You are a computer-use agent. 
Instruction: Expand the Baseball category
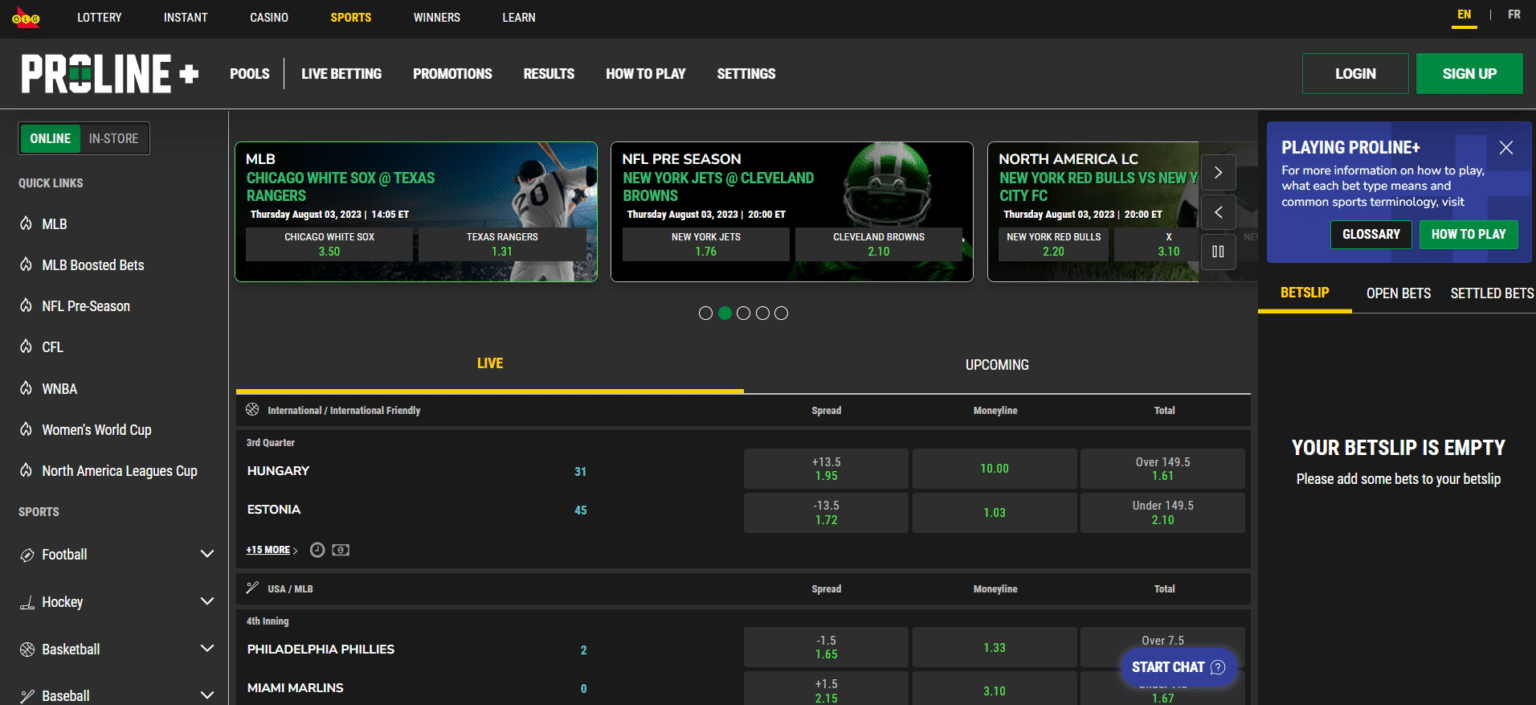pos(207,694)
